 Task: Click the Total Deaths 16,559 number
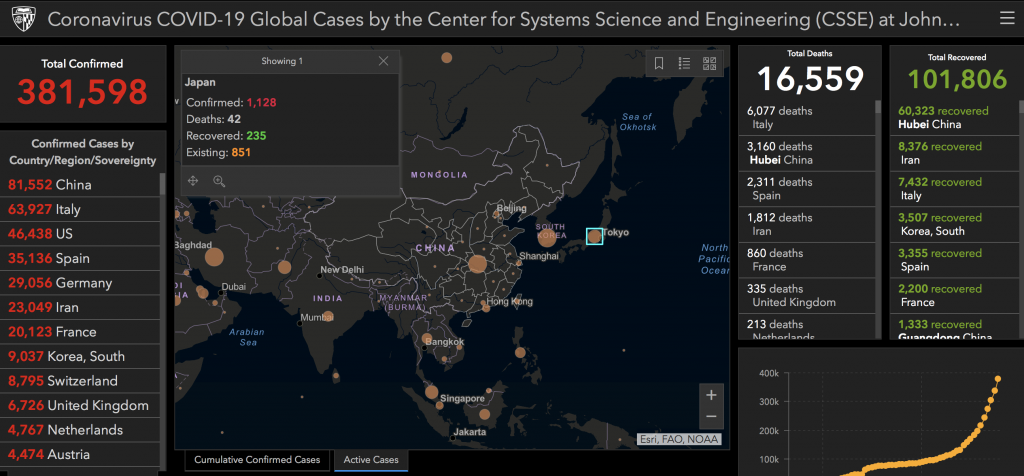pos(810,79)
